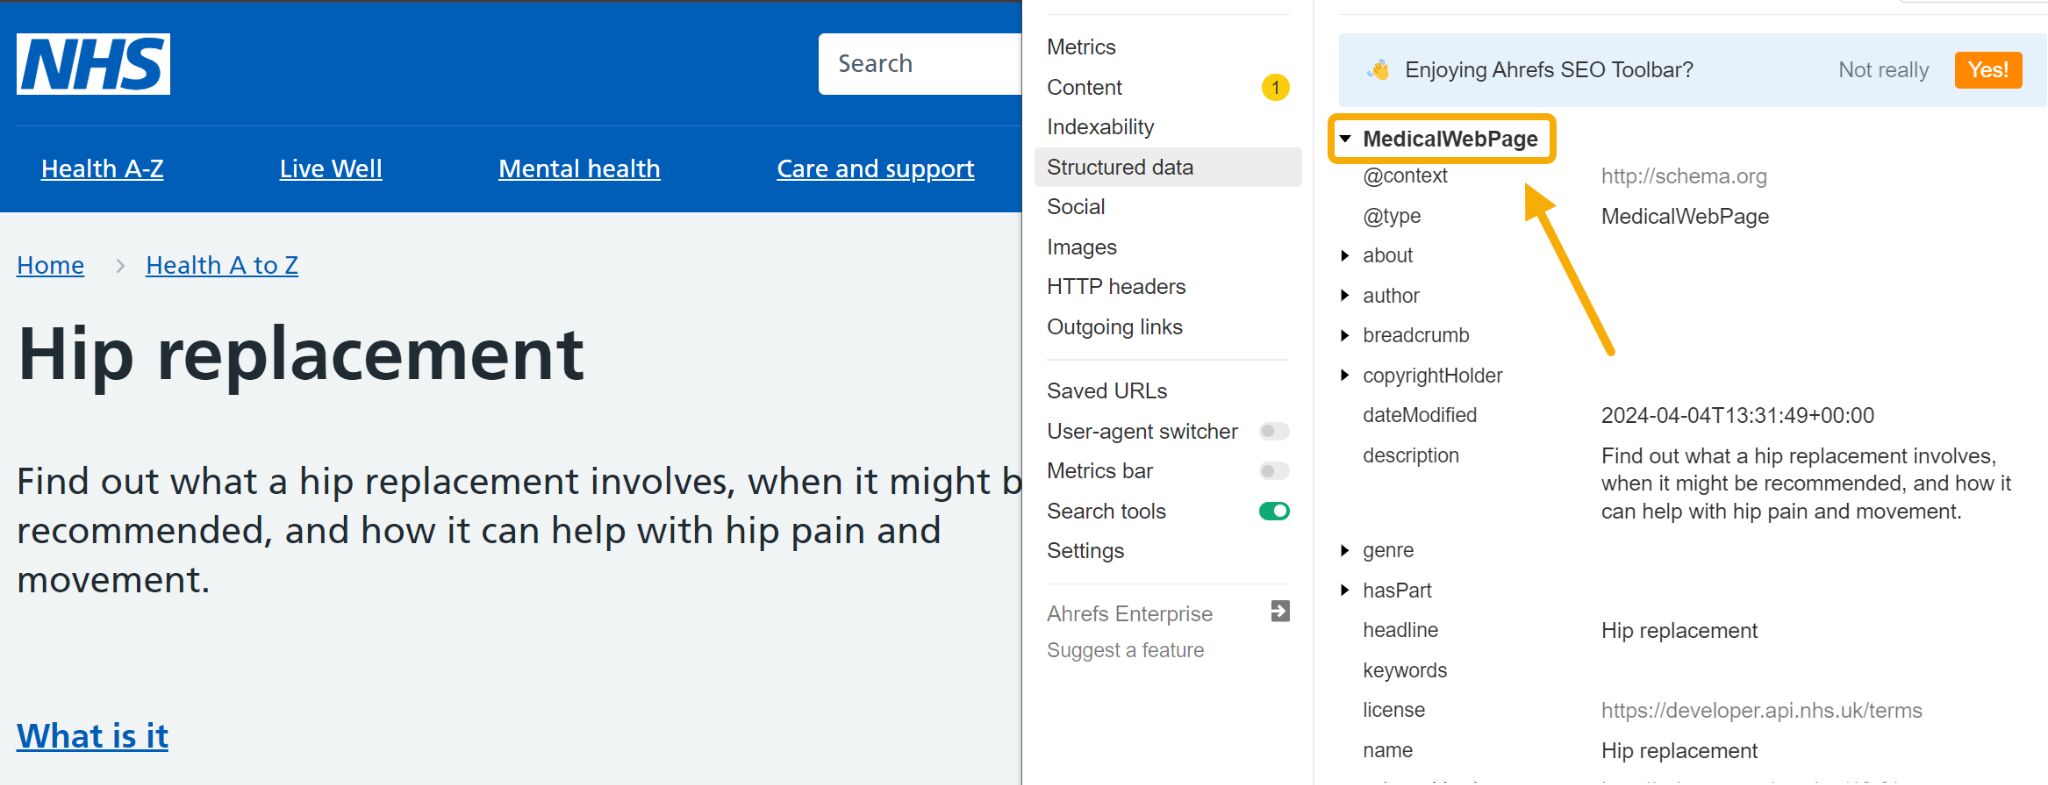Click the waving hand icon
The image size is (2048, 785).
click(1378, 70)
